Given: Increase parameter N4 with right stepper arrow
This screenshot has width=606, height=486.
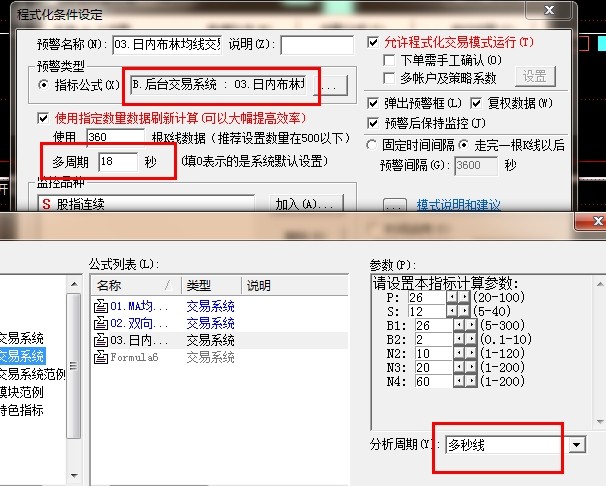Looking at the screenshot, I should [x=471, y=381].
